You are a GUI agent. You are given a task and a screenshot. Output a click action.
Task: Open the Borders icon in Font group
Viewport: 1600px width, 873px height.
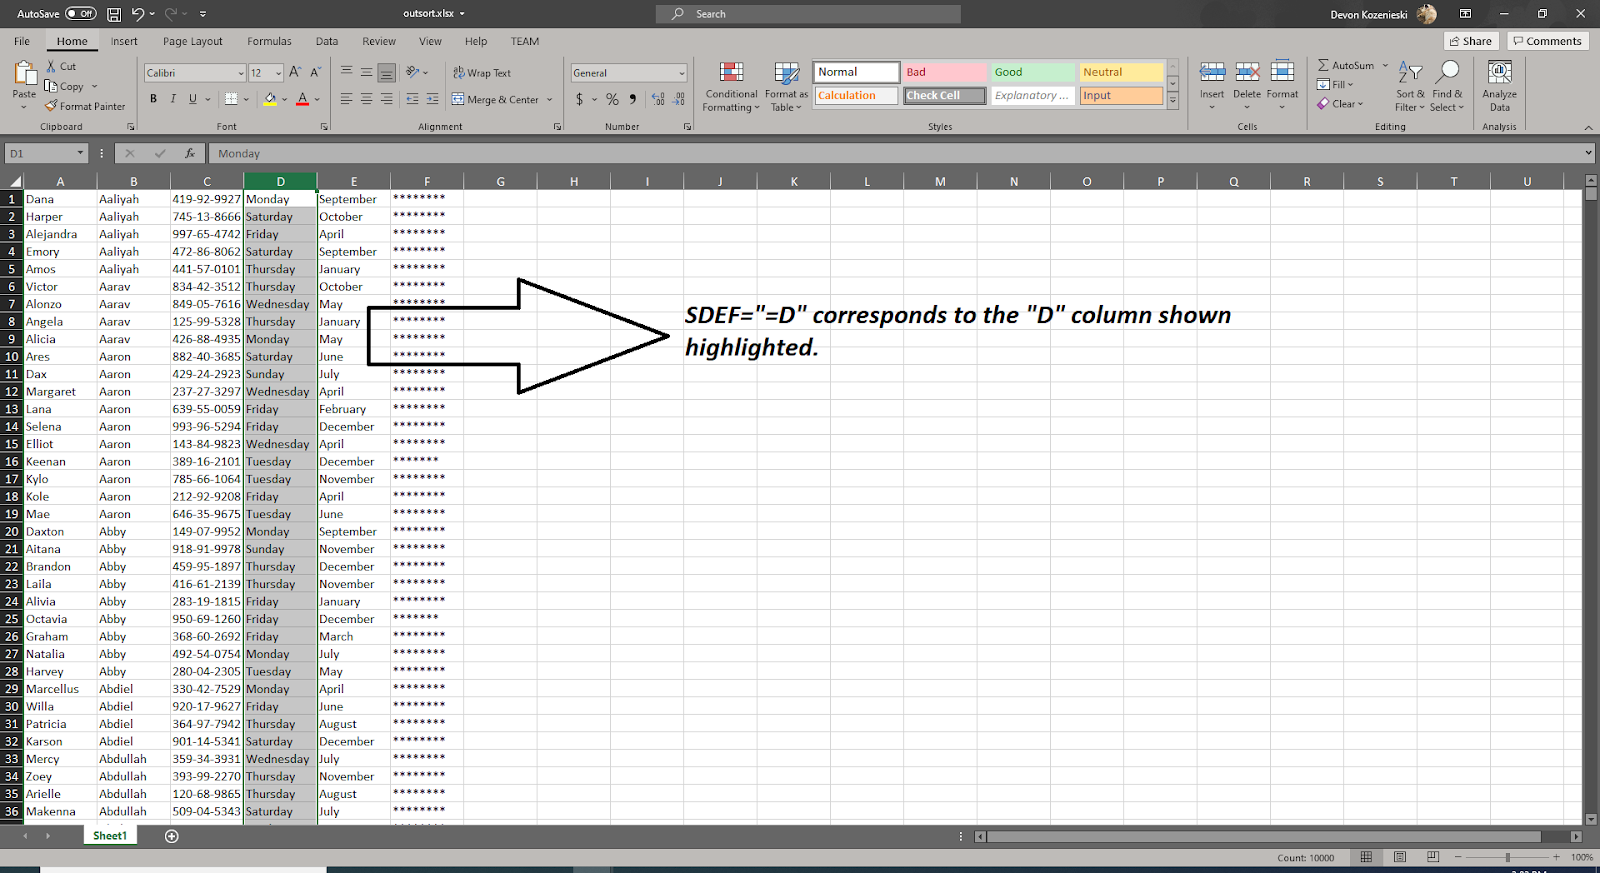[x=231, y=99]
